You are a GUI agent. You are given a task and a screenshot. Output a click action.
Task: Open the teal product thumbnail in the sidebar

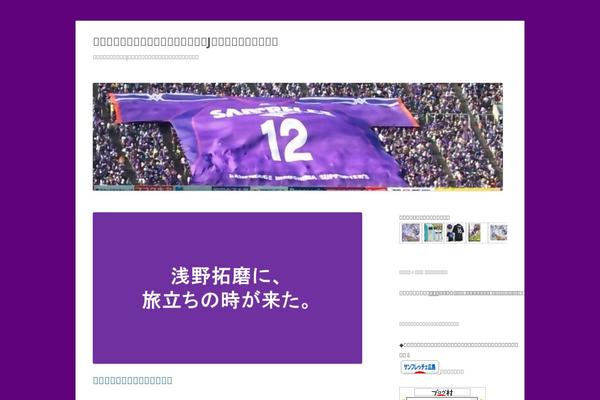pos(433,233)
